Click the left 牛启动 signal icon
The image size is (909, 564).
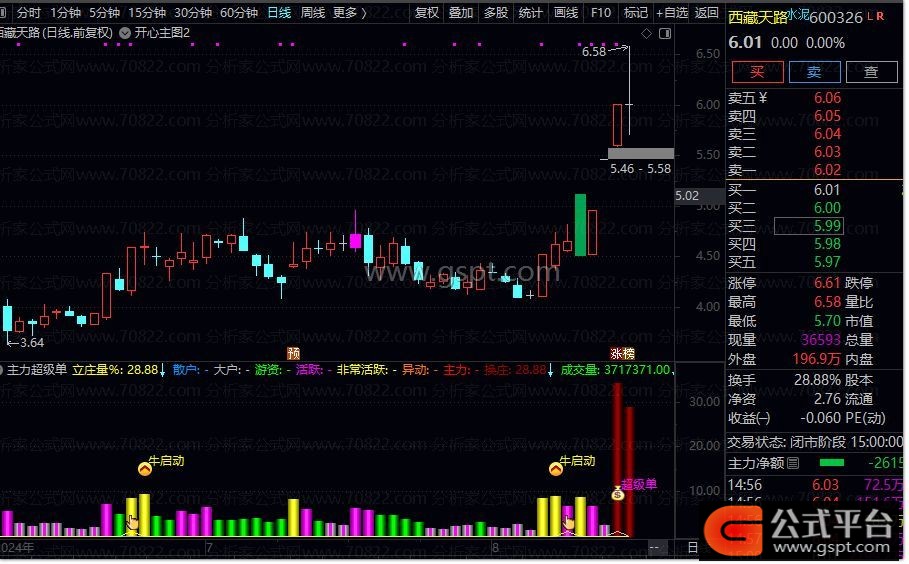coord(145,468)
